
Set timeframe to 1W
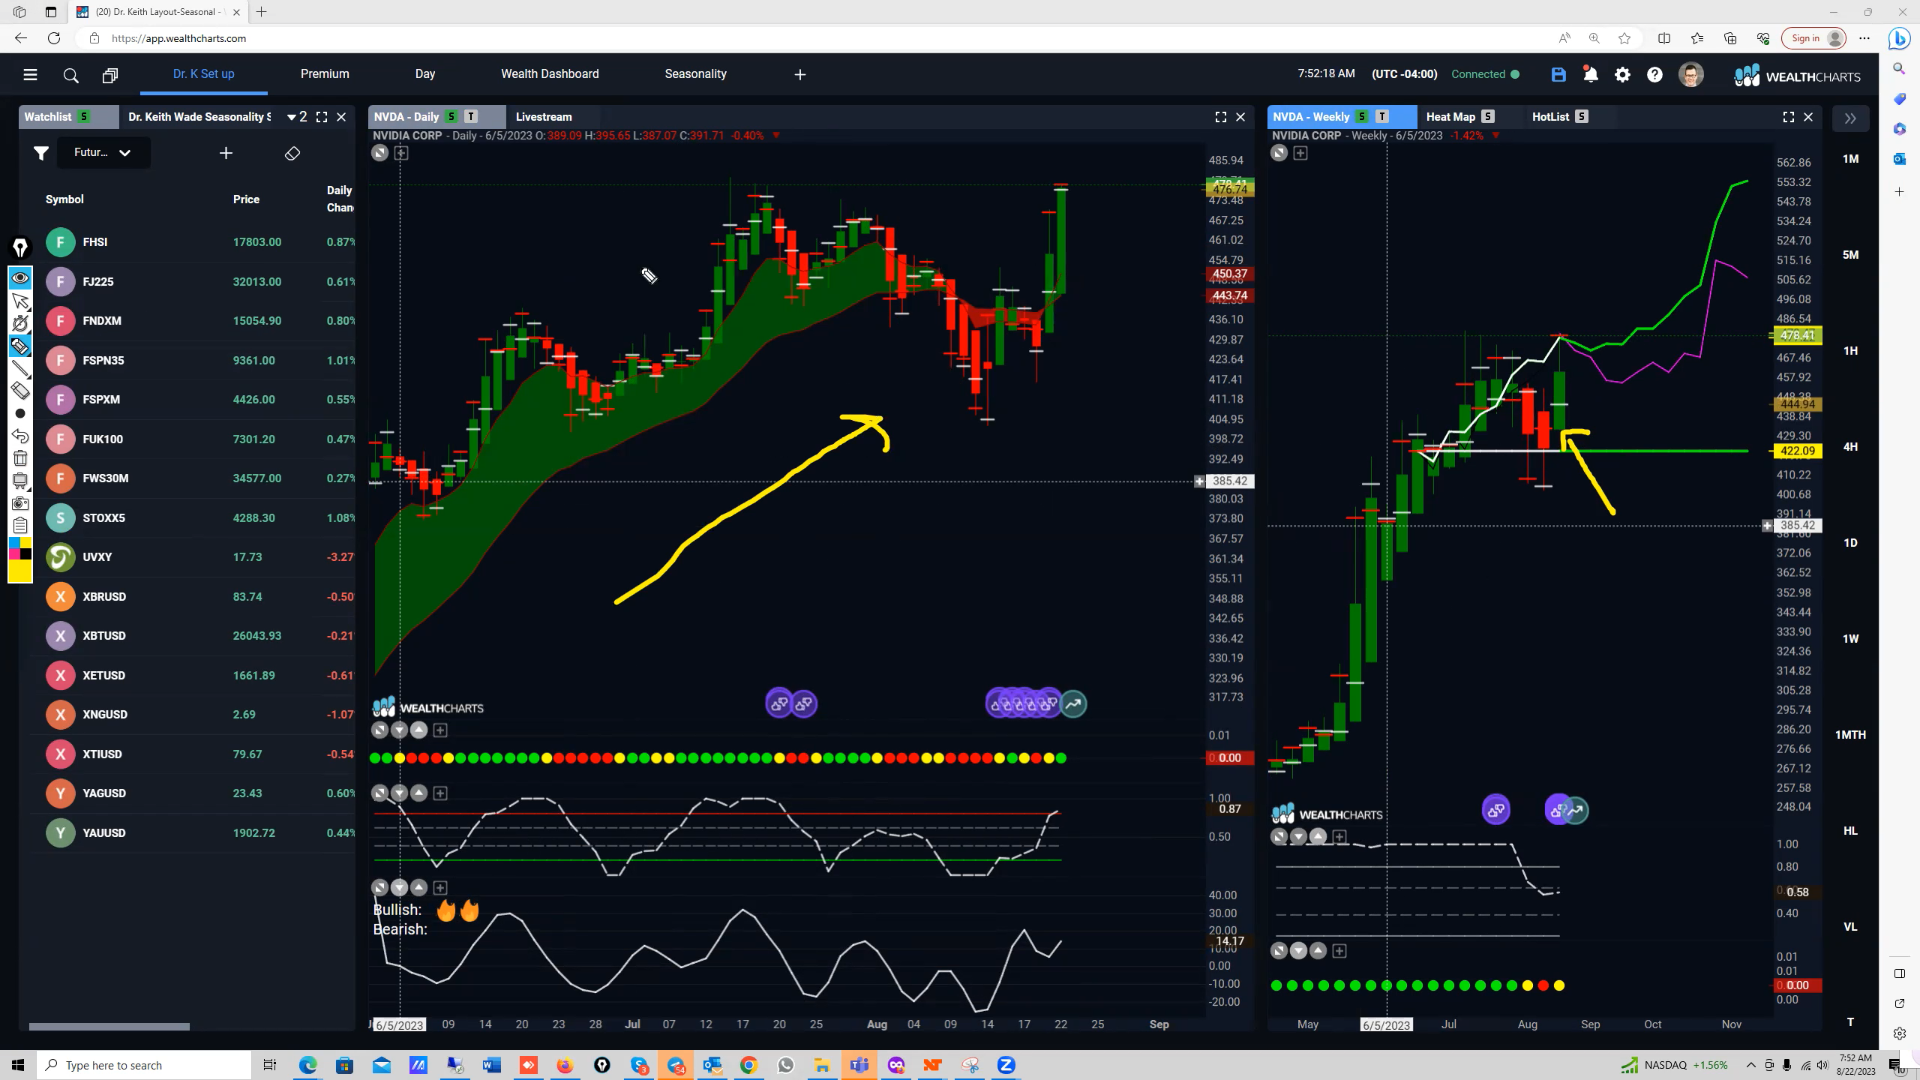(x=1851, y=639)
